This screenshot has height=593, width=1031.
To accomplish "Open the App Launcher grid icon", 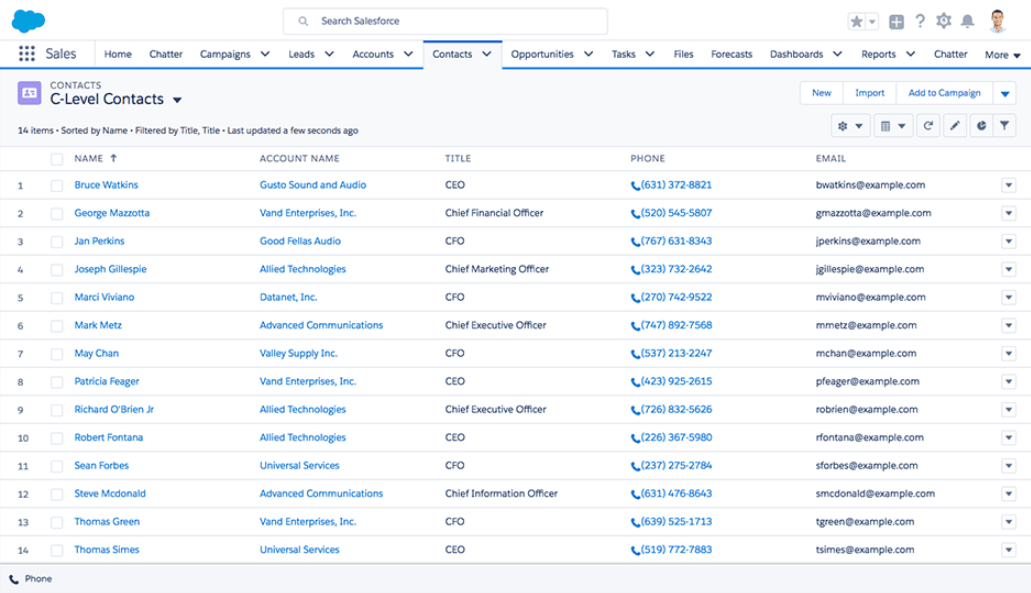I will (x=27, y=54).
